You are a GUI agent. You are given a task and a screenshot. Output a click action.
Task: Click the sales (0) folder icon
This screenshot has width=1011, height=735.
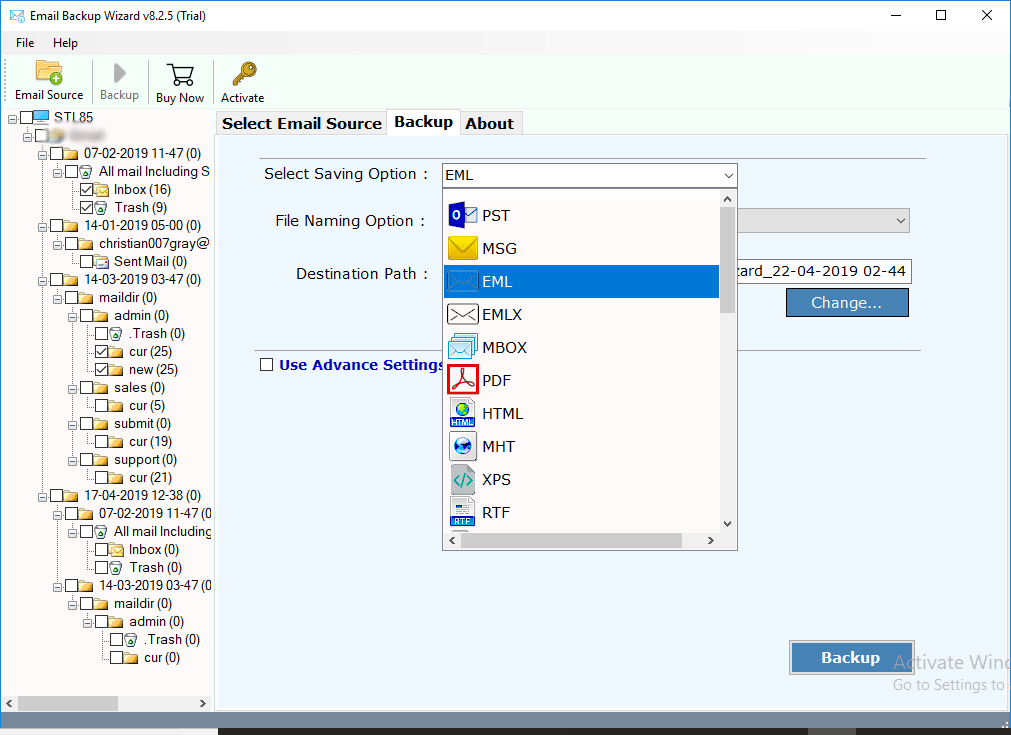tap(101, 388)
